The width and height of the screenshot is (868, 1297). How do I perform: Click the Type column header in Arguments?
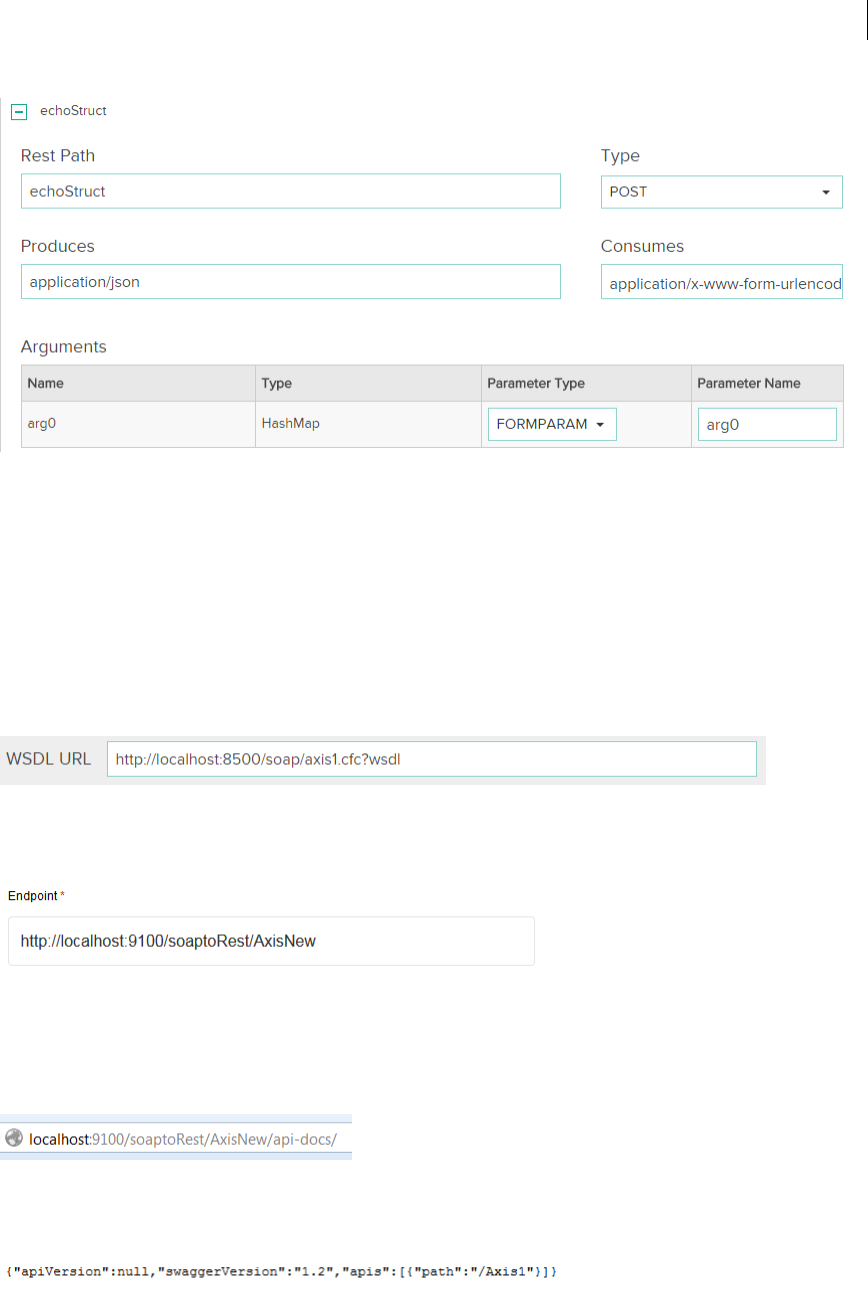[x=277, y=383]
